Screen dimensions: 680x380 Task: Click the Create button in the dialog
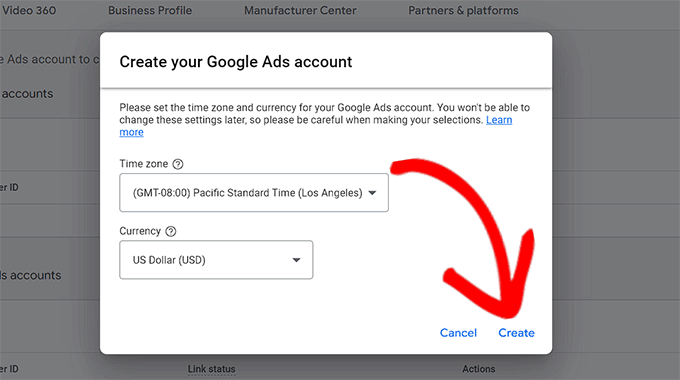(516, 333)
